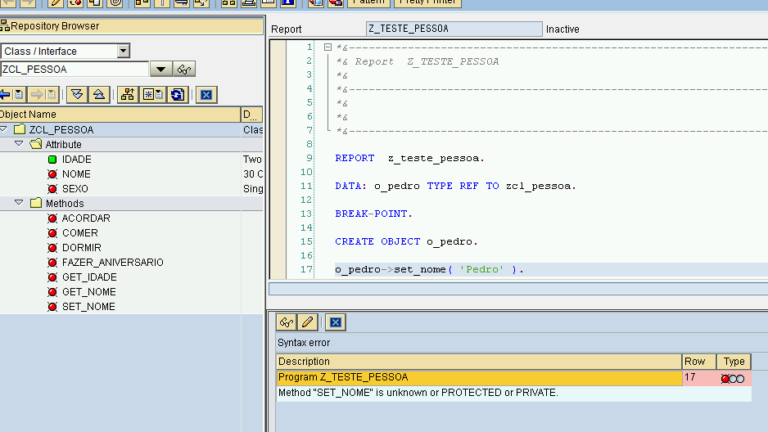Collapse the Methods folder
Viewport: 768px width, 432px height.
[x=18, y=203]
